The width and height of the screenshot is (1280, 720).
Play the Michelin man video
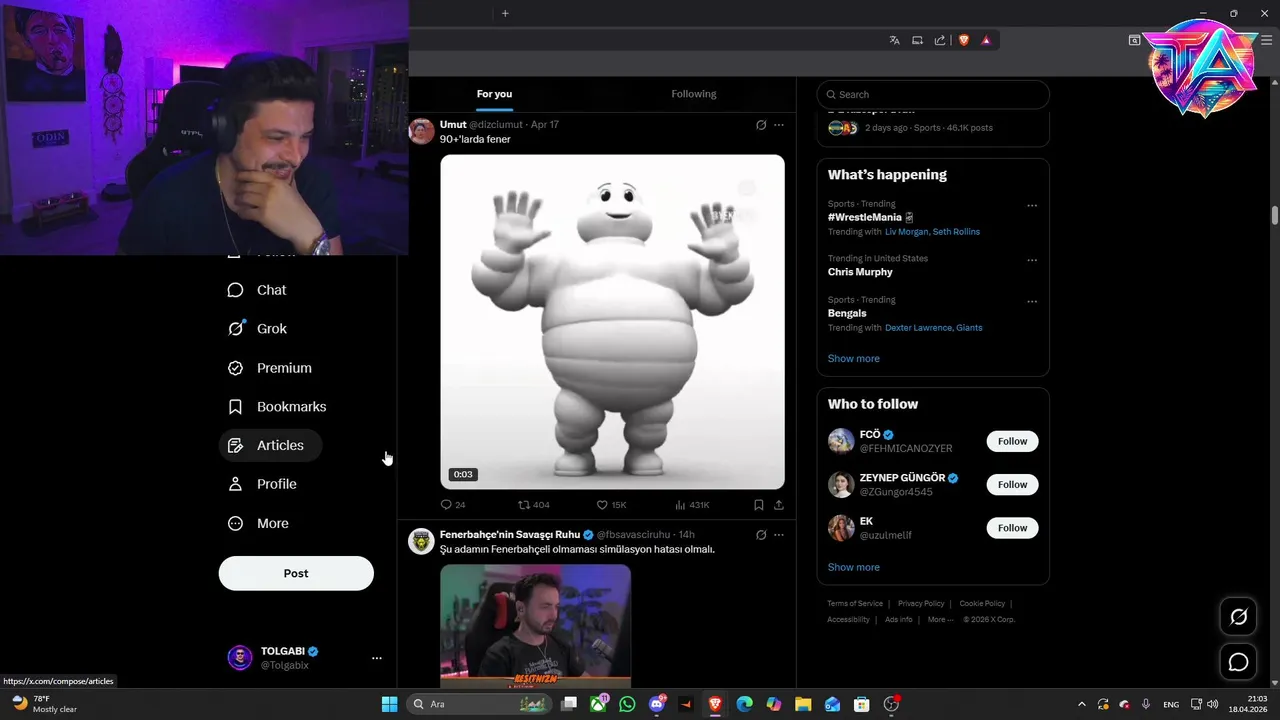click(612, 322)
